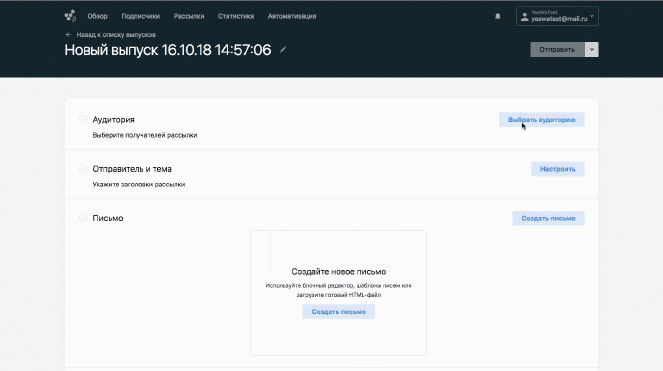Click Выбрать аудиторию button
The width and height of the screenshot is (663, 371).
point(542,120)
